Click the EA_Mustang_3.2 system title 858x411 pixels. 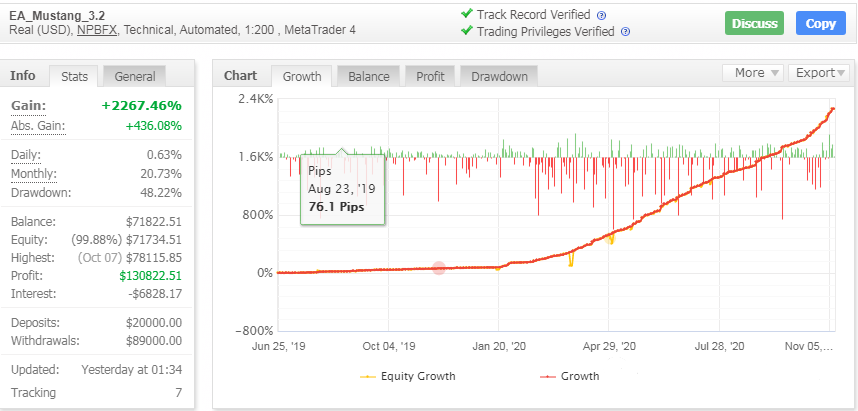point(57,15)
